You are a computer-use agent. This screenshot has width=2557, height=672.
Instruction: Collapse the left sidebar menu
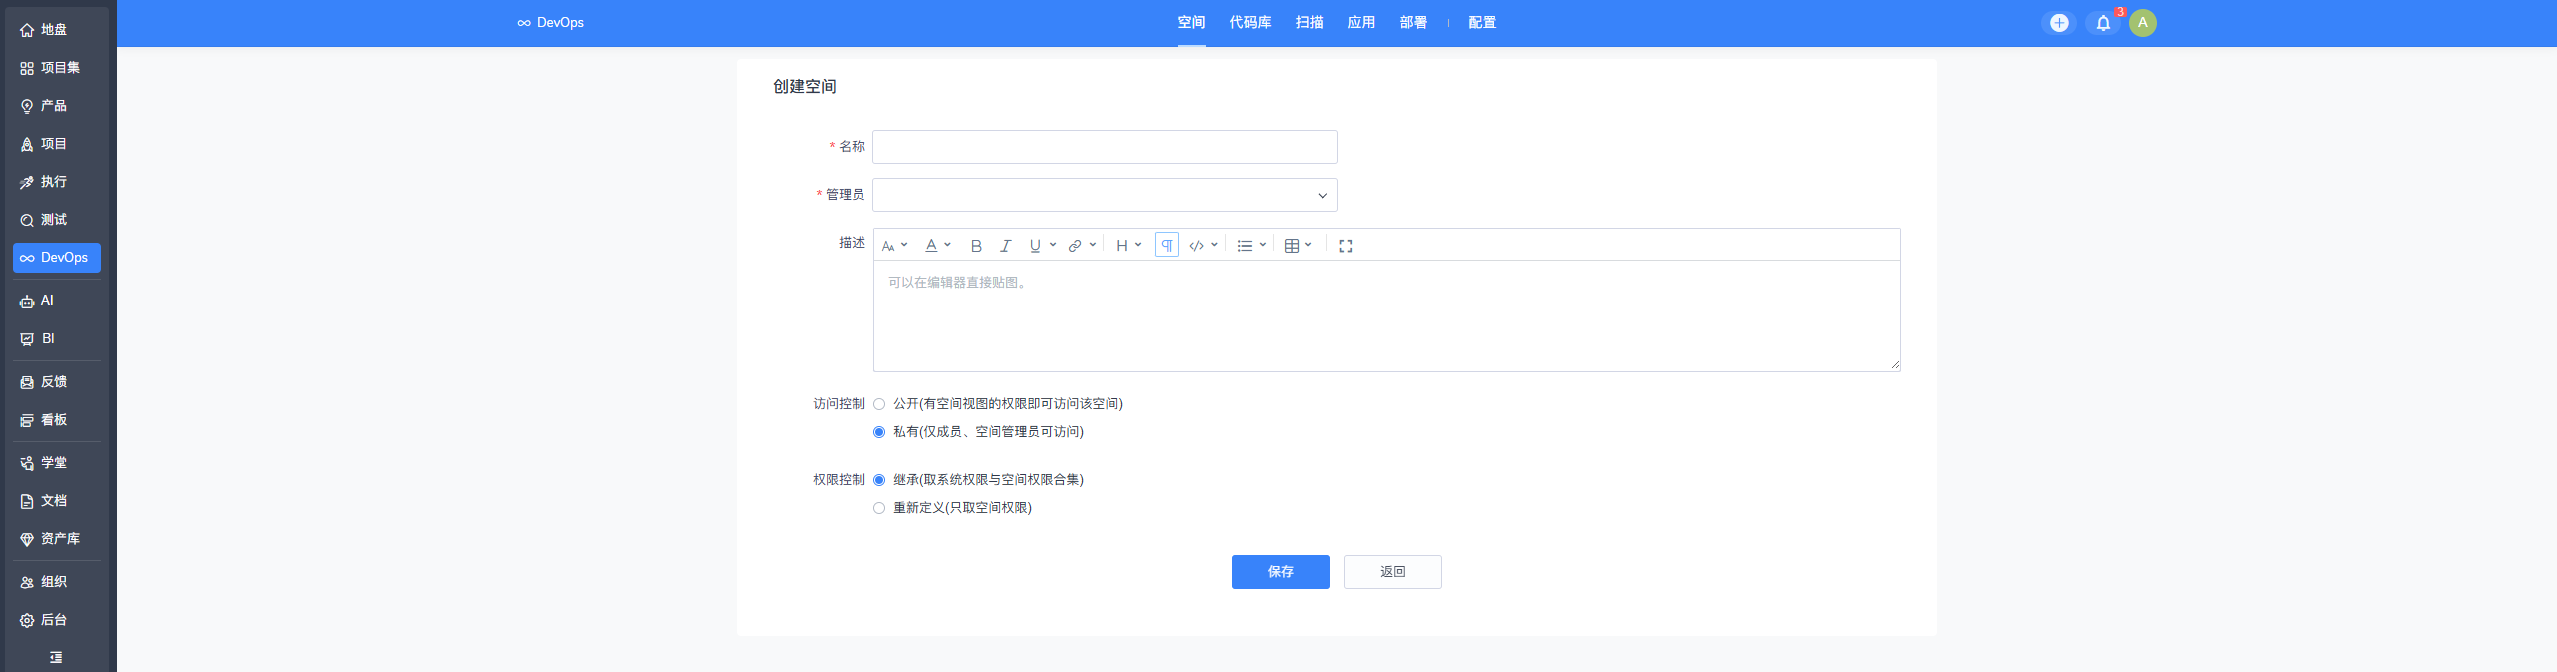point(56,657)
